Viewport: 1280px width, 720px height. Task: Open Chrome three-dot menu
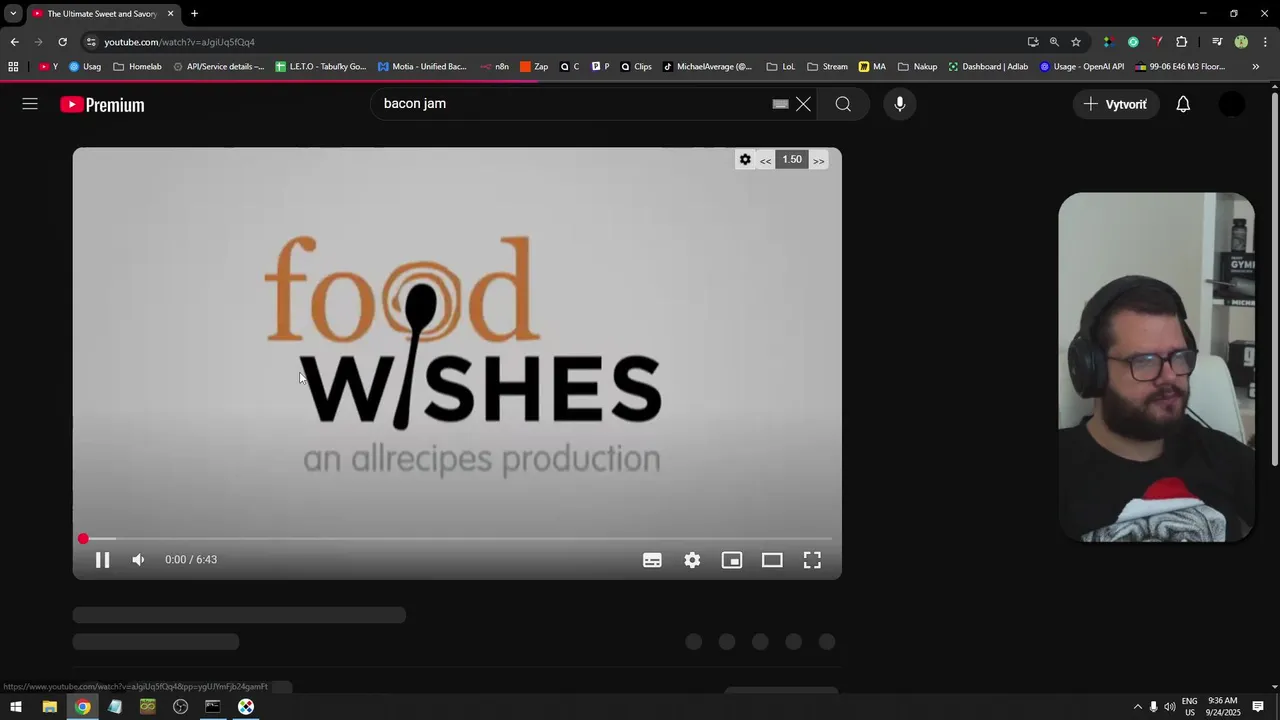(x=1265, y=42)
